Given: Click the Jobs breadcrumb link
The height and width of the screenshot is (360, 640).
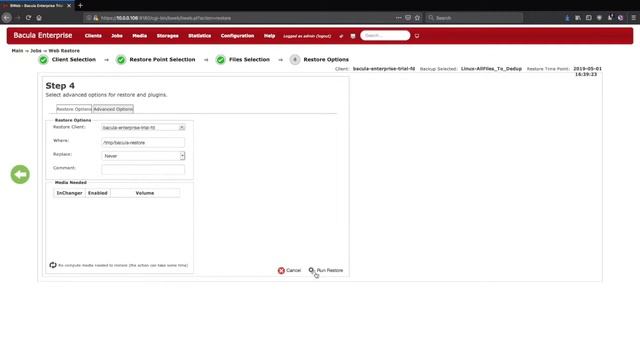Looking at the screenshot, I should coord(36,51).
